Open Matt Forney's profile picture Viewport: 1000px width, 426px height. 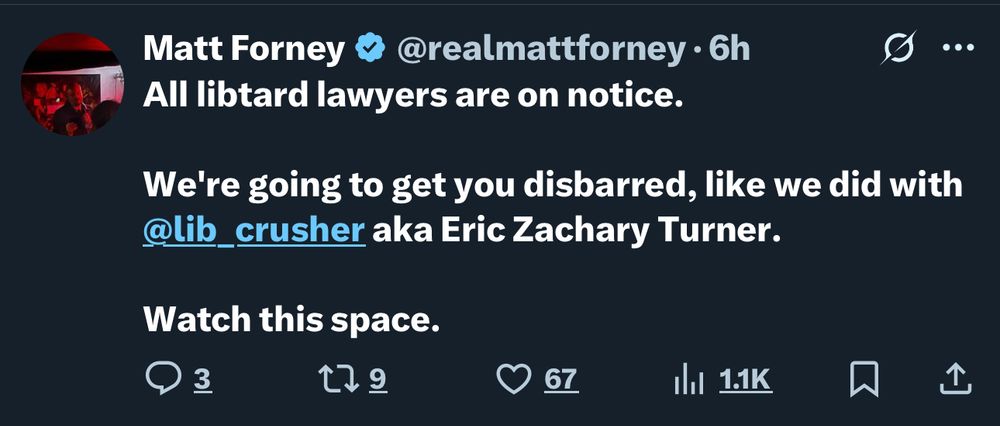pos(72,84)
